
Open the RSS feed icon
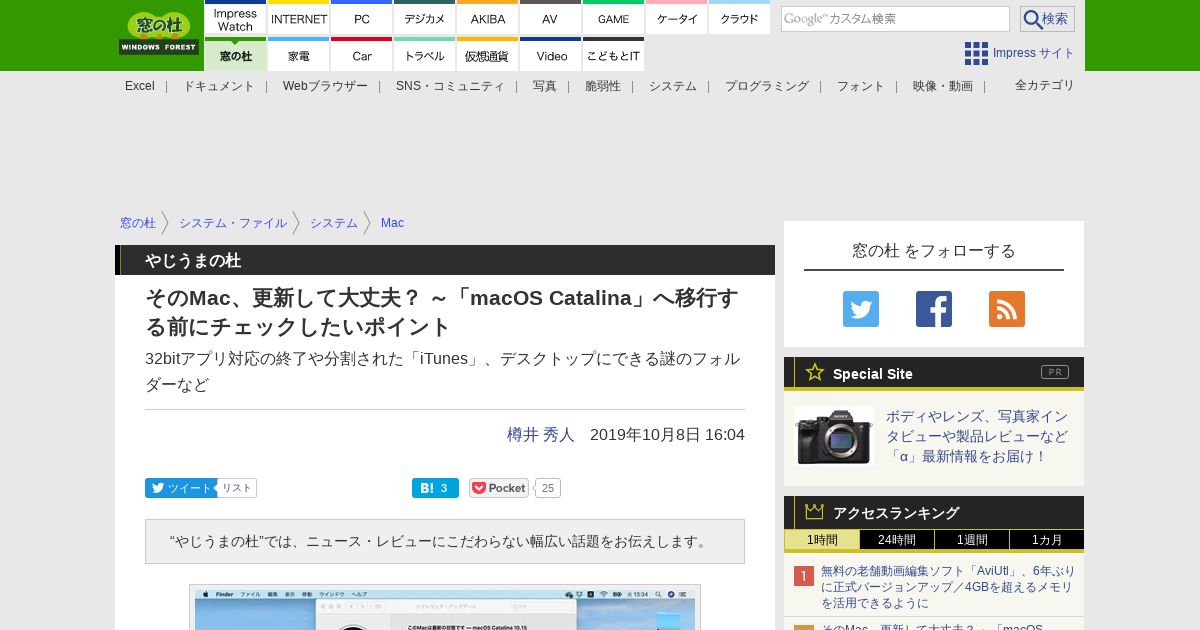pos(1007,309)
